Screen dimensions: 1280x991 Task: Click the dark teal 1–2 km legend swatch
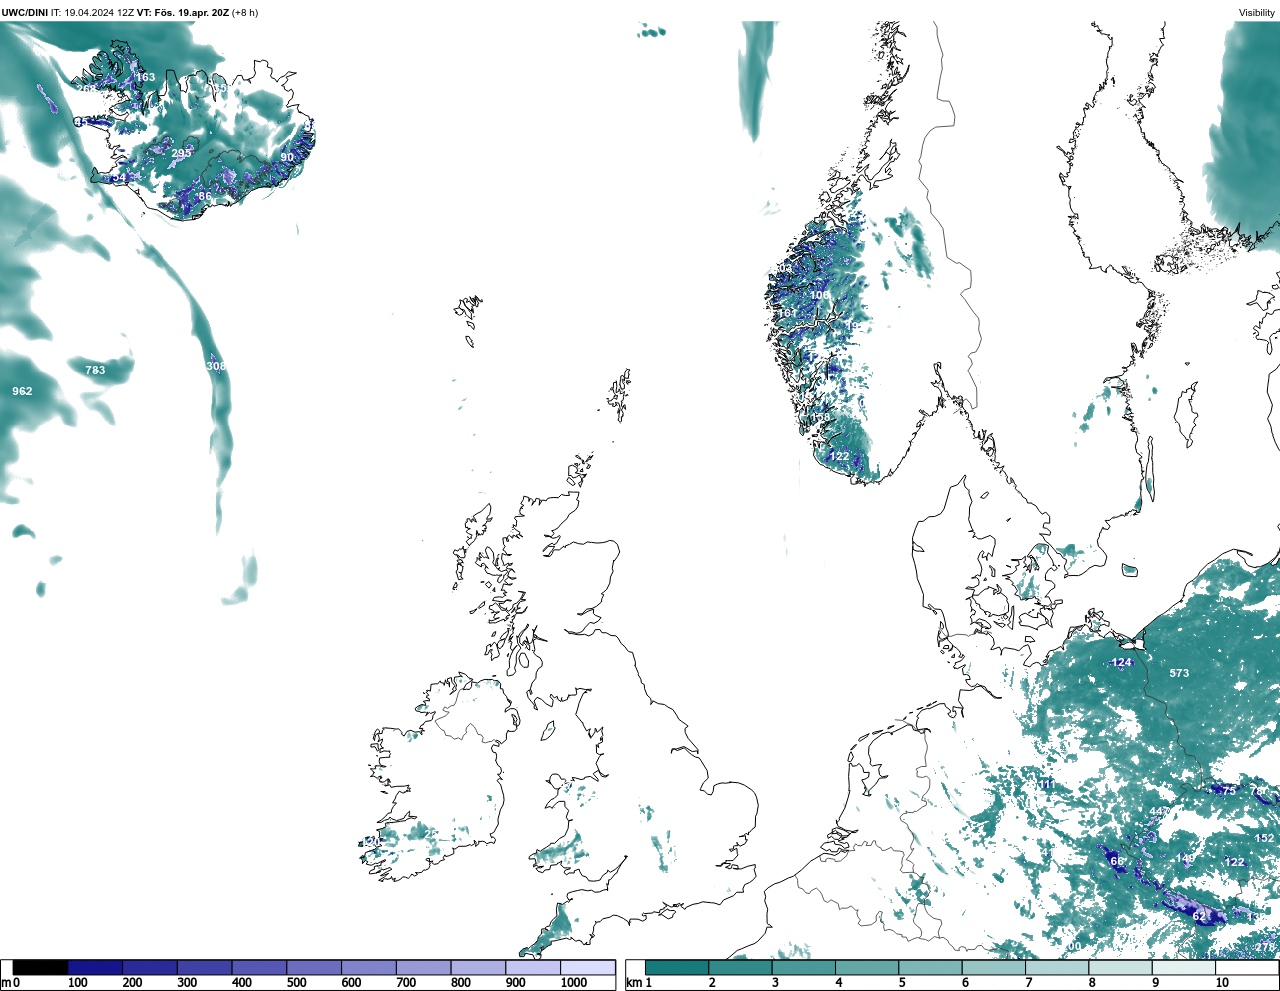677,968
